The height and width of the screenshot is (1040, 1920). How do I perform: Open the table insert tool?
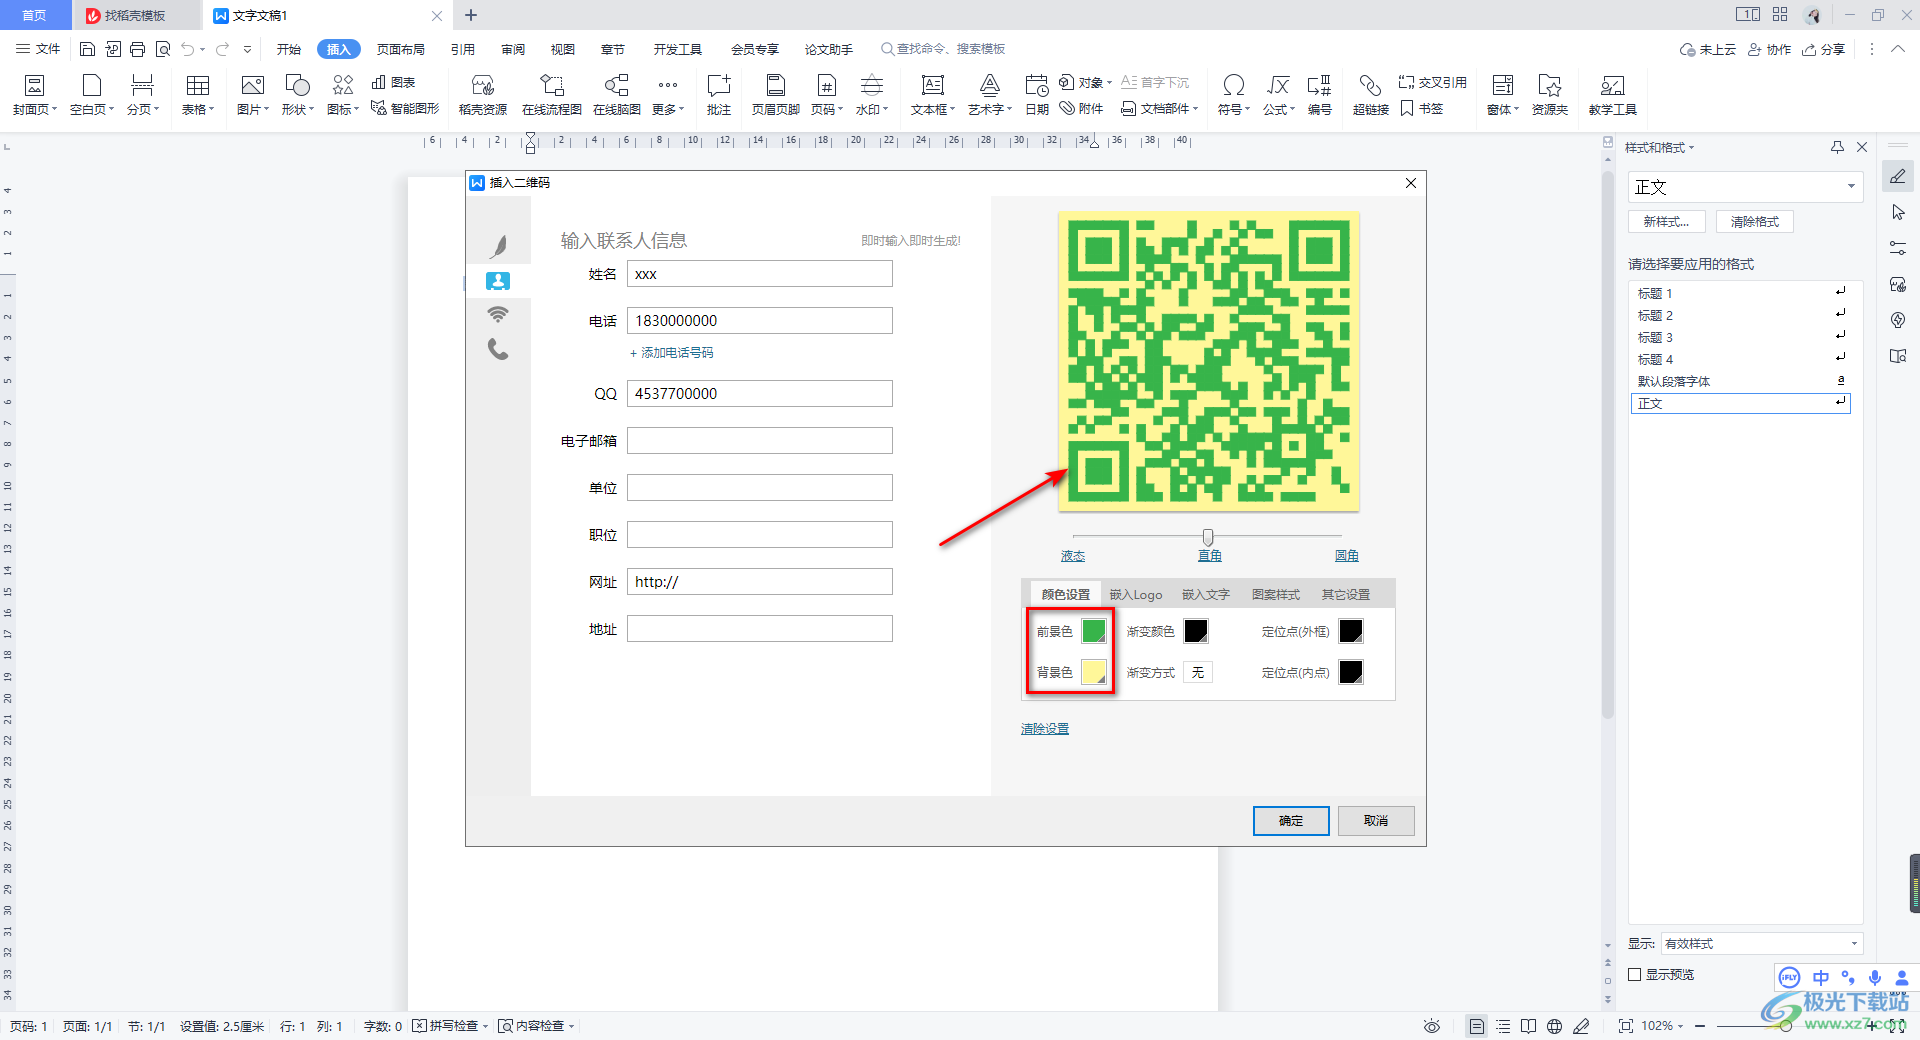[x=198, y=95]
